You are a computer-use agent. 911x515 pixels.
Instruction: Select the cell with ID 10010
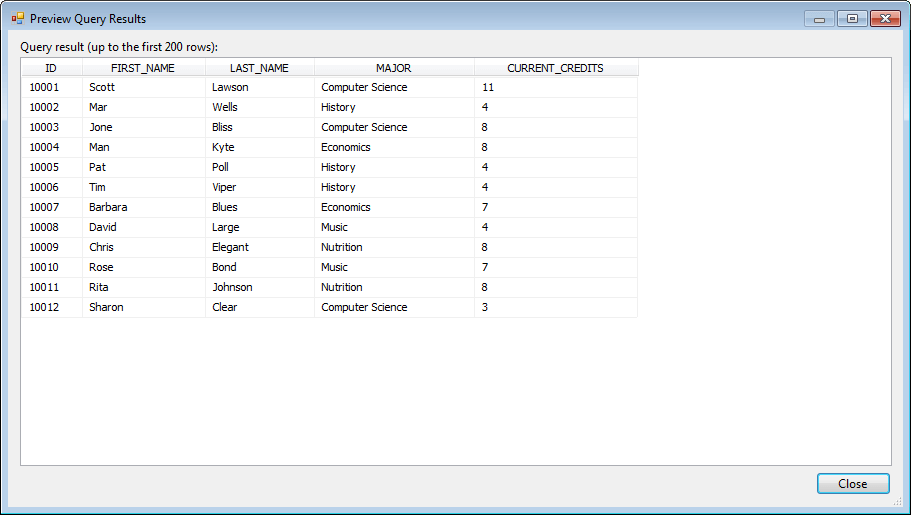click(x=52, y=267)
